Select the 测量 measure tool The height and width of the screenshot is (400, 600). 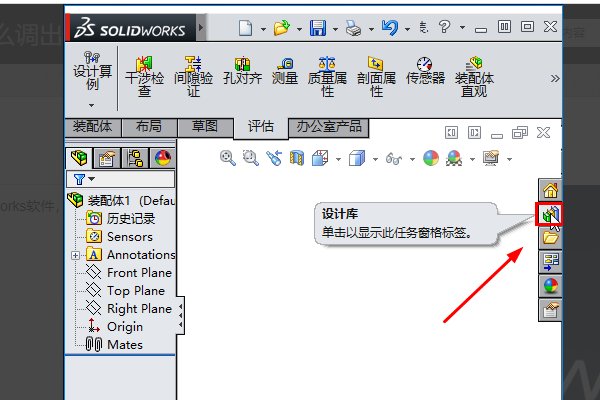point(285,70)
